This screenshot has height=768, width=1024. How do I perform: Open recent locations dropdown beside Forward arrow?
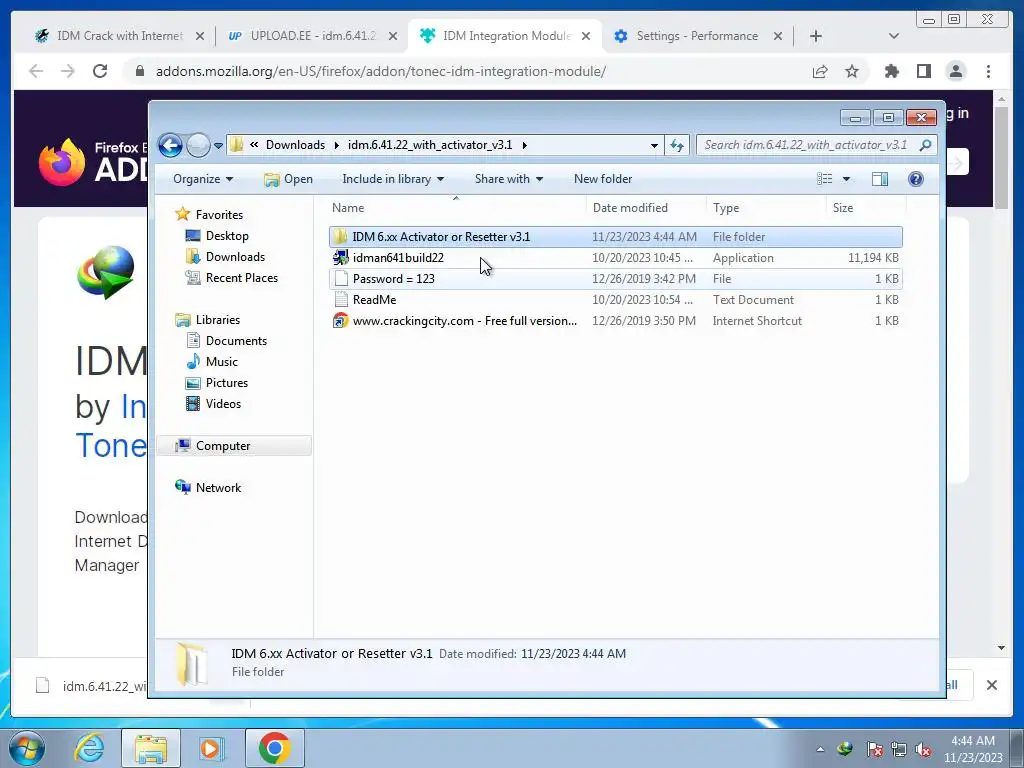point(218,146)
